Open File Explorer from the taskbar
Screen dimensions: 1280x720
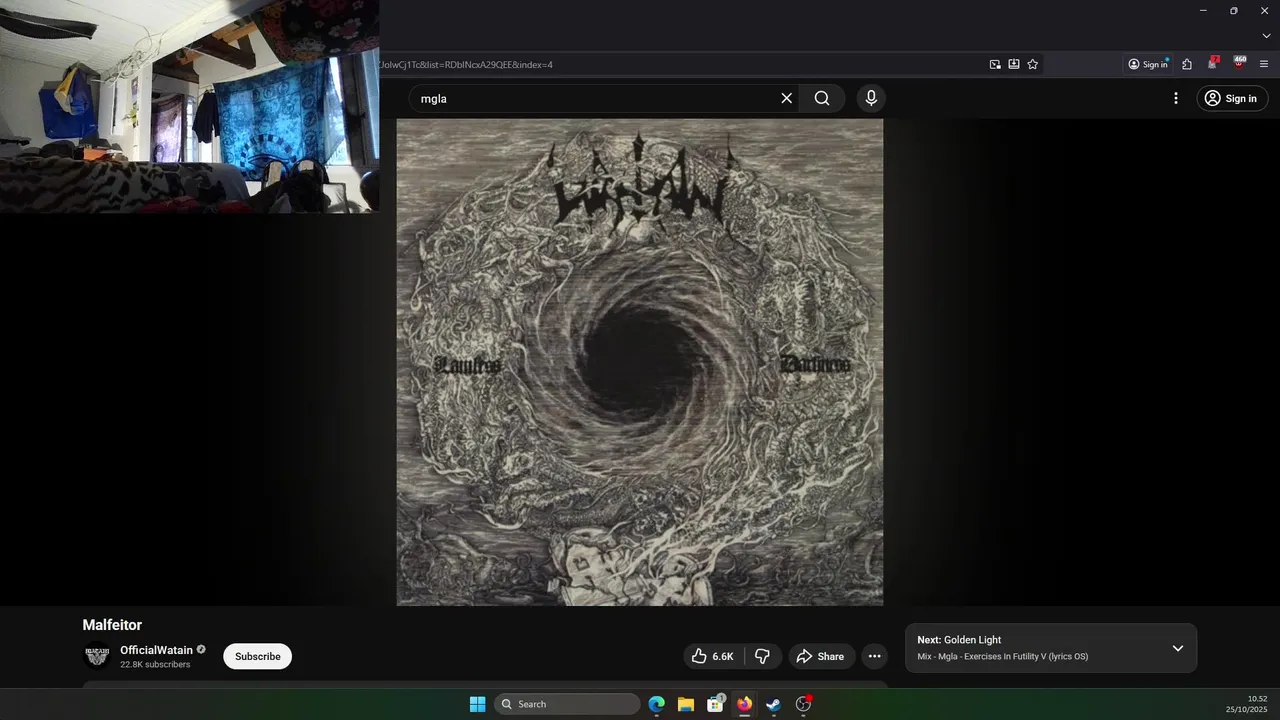pyautogui.click(x=686, y=704)
